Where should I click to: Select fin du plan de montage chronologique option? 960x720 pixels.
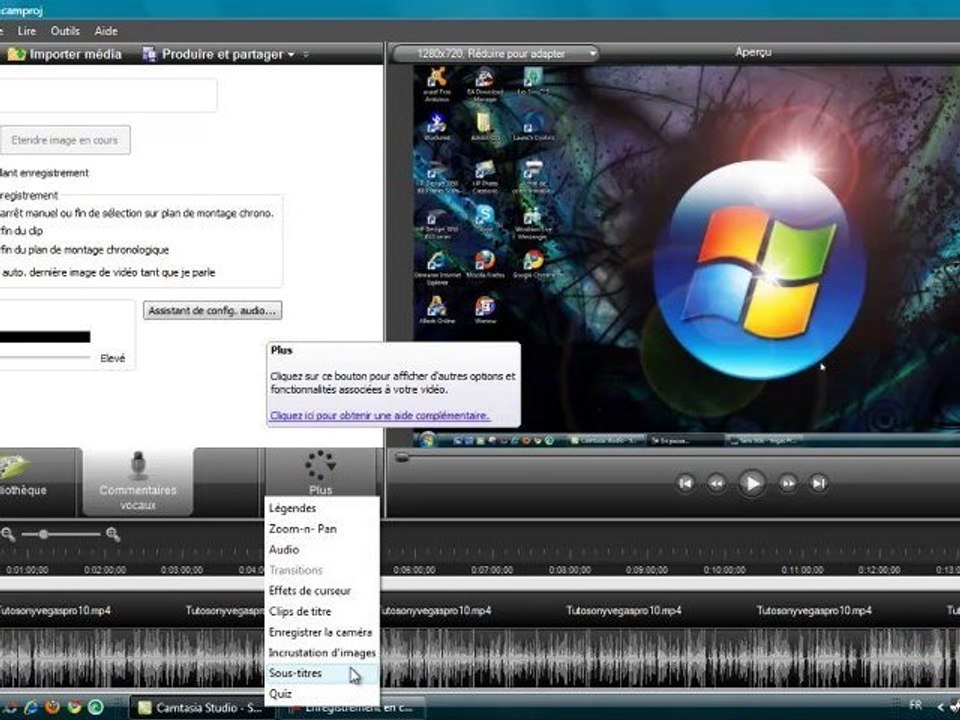[x=84, y=250]
